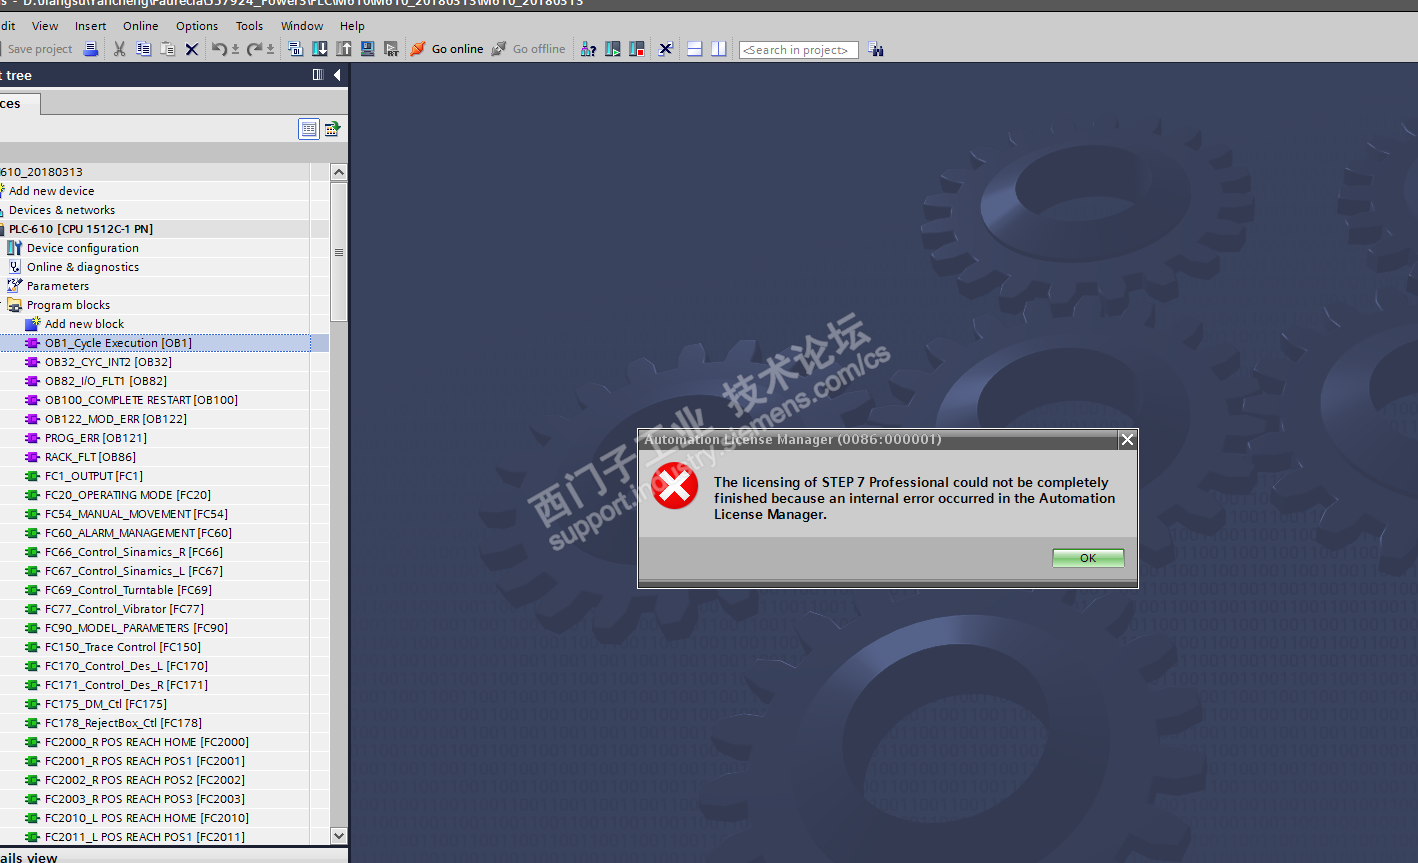Open the Undo history dropdown arrow
This screenshot has height=863, width=1418.
click(235, 49)
